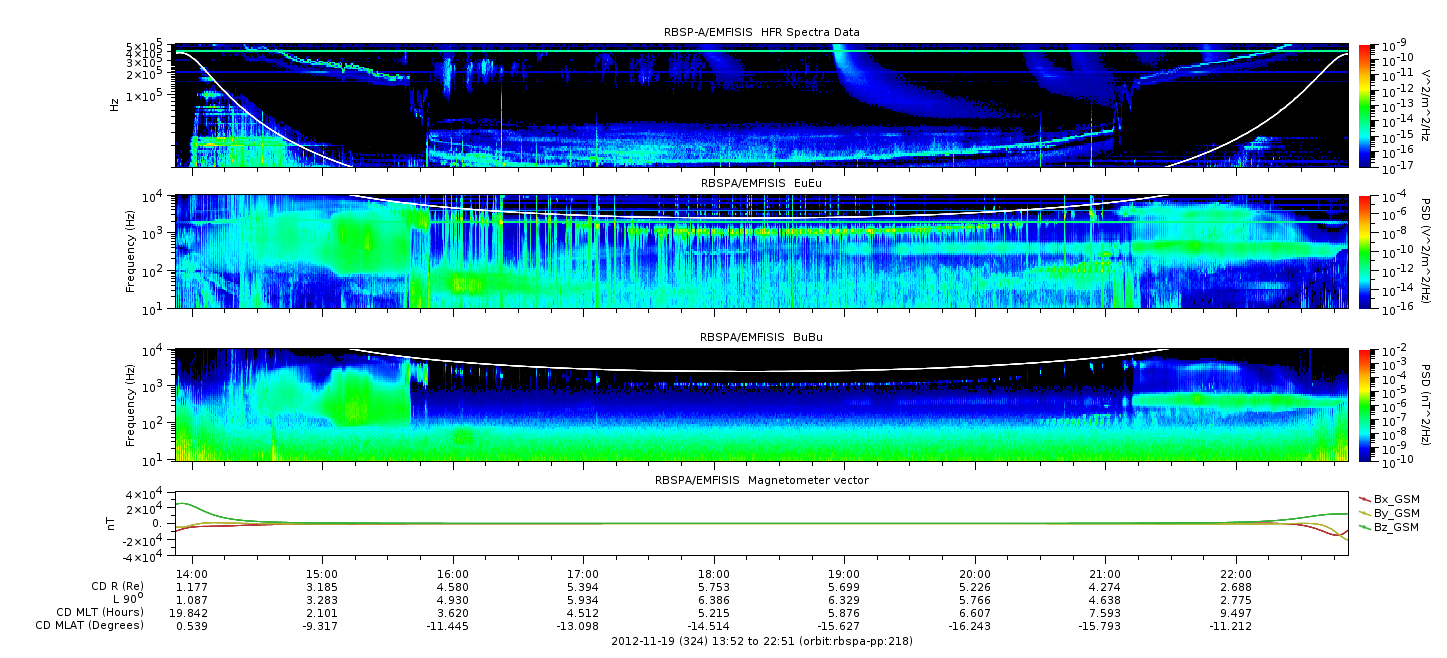This screenshot has height=658, width=1447.
Task: Click the CD R (Re) row label
Action: [x=114, y=585]
